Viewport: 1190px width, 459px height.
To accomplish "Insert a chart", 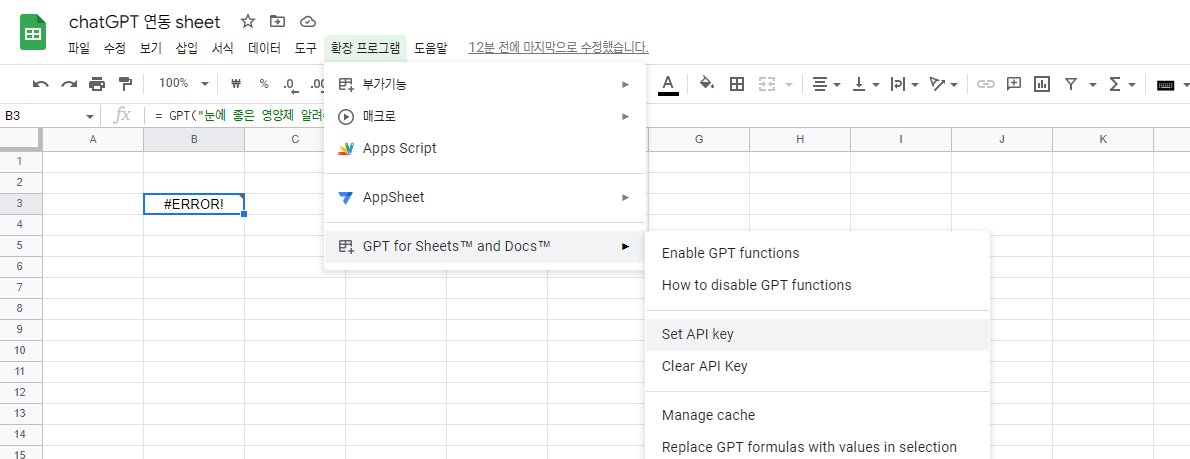I will (1042, 84).
